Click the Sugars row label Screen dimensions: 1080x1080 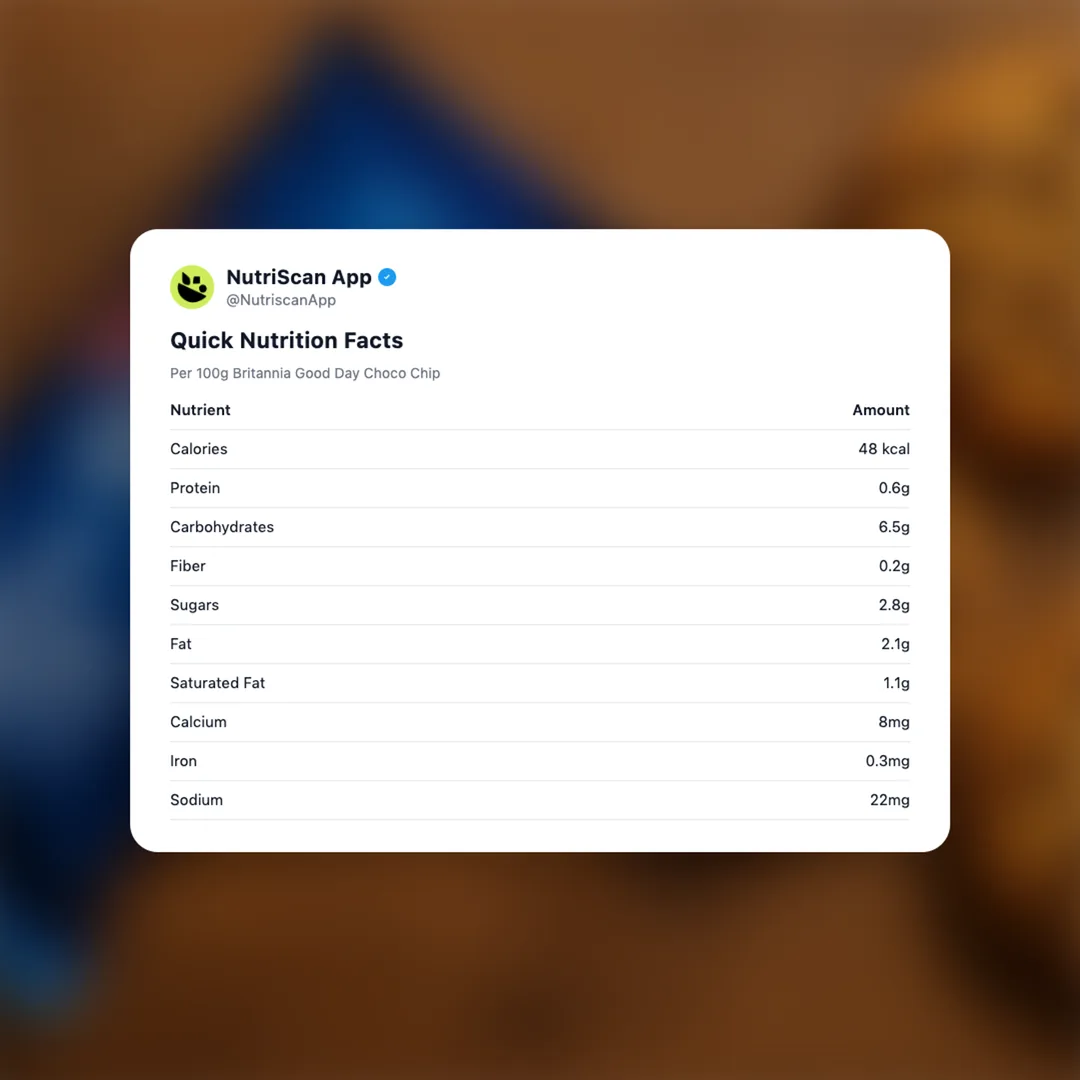coord(194,605)
